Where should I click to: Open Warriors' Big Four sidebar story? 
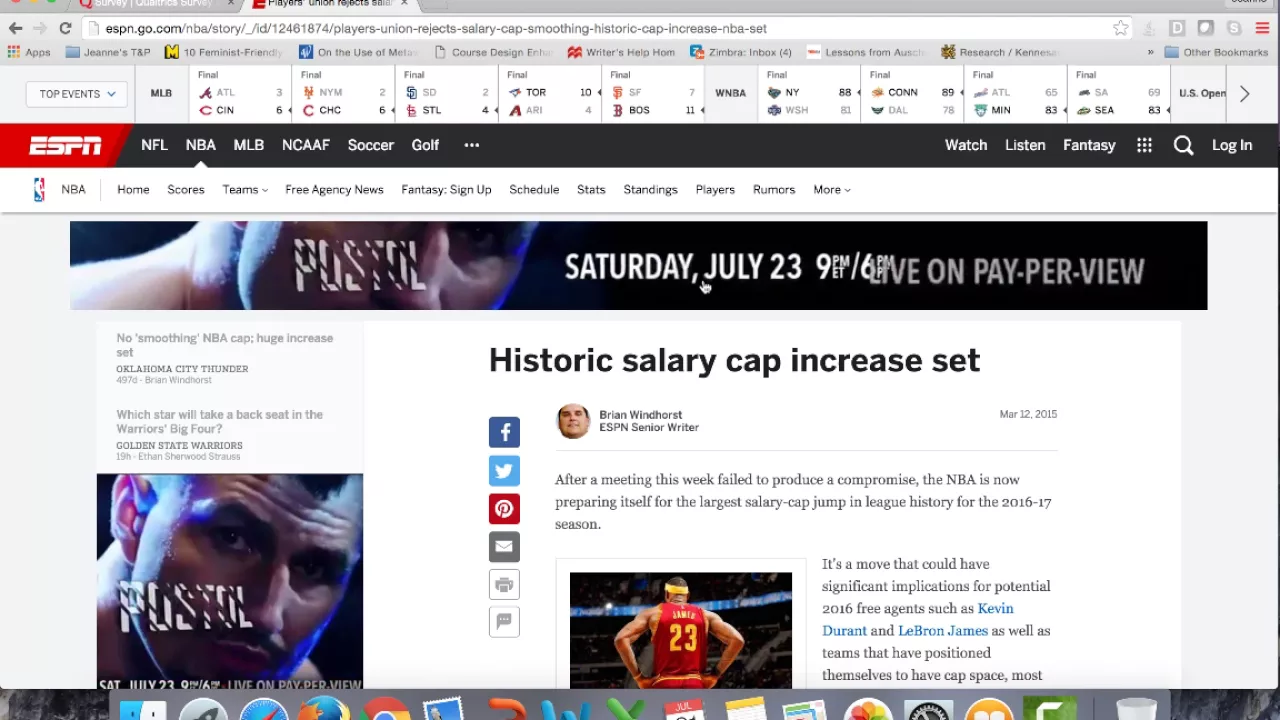(x=219, y=421)
